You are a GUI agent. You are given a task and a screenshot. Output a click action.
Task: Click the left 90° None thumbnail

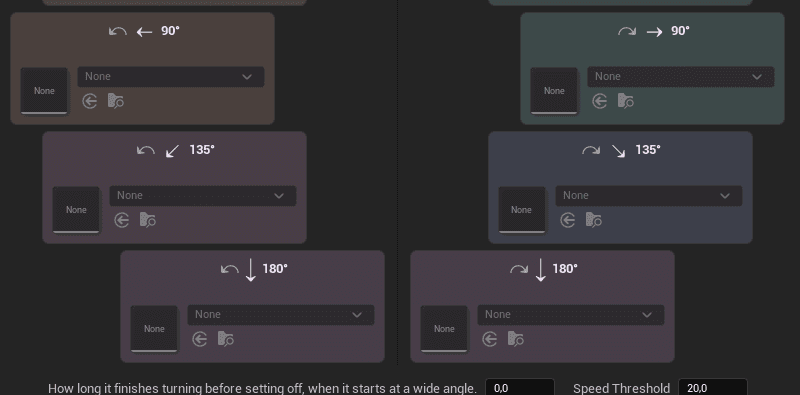[x=44, y=91]
